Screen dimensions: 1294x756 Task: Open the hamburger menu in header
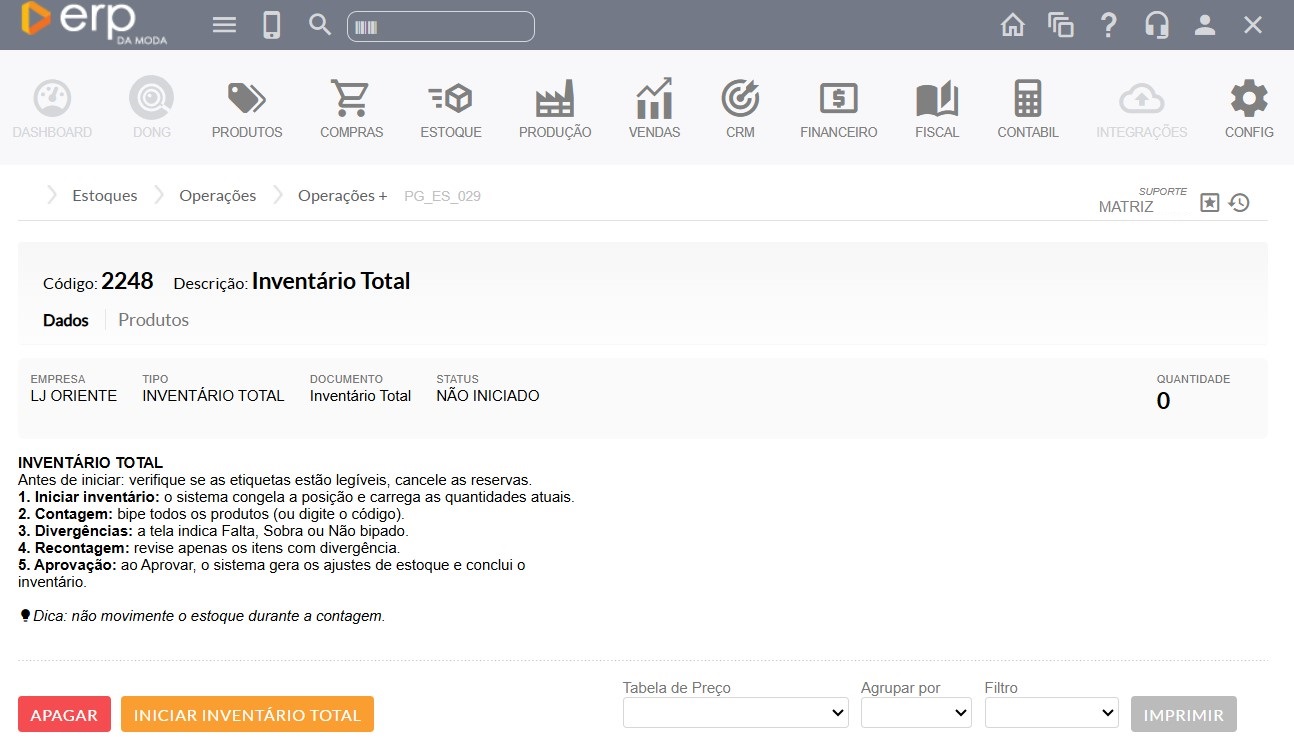click(x=225, y=25)
